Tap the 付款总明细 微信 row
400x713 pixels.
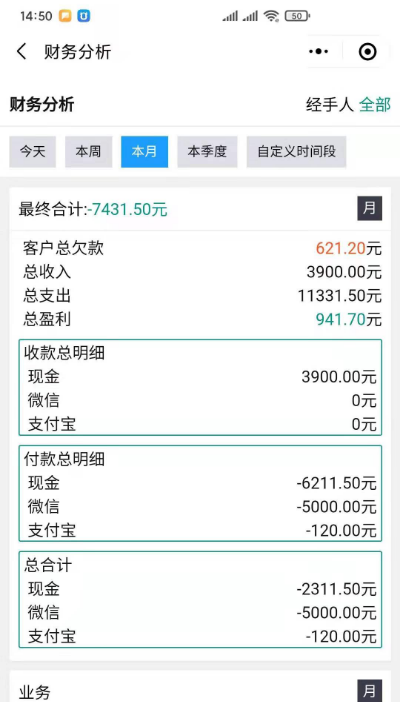(x=200, y=507)
